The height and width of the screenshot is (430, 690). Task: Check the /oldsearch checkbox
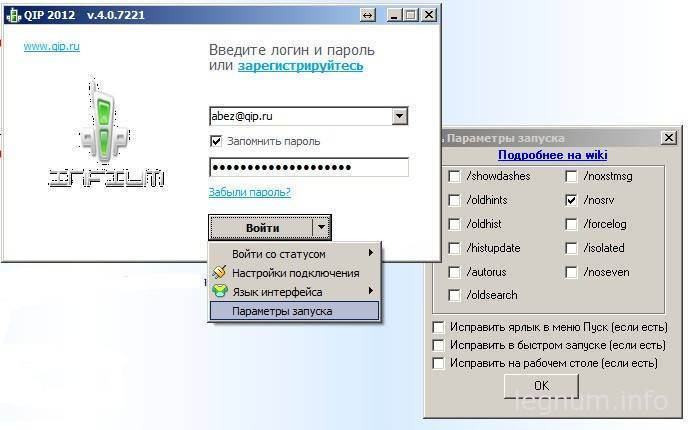454,295
